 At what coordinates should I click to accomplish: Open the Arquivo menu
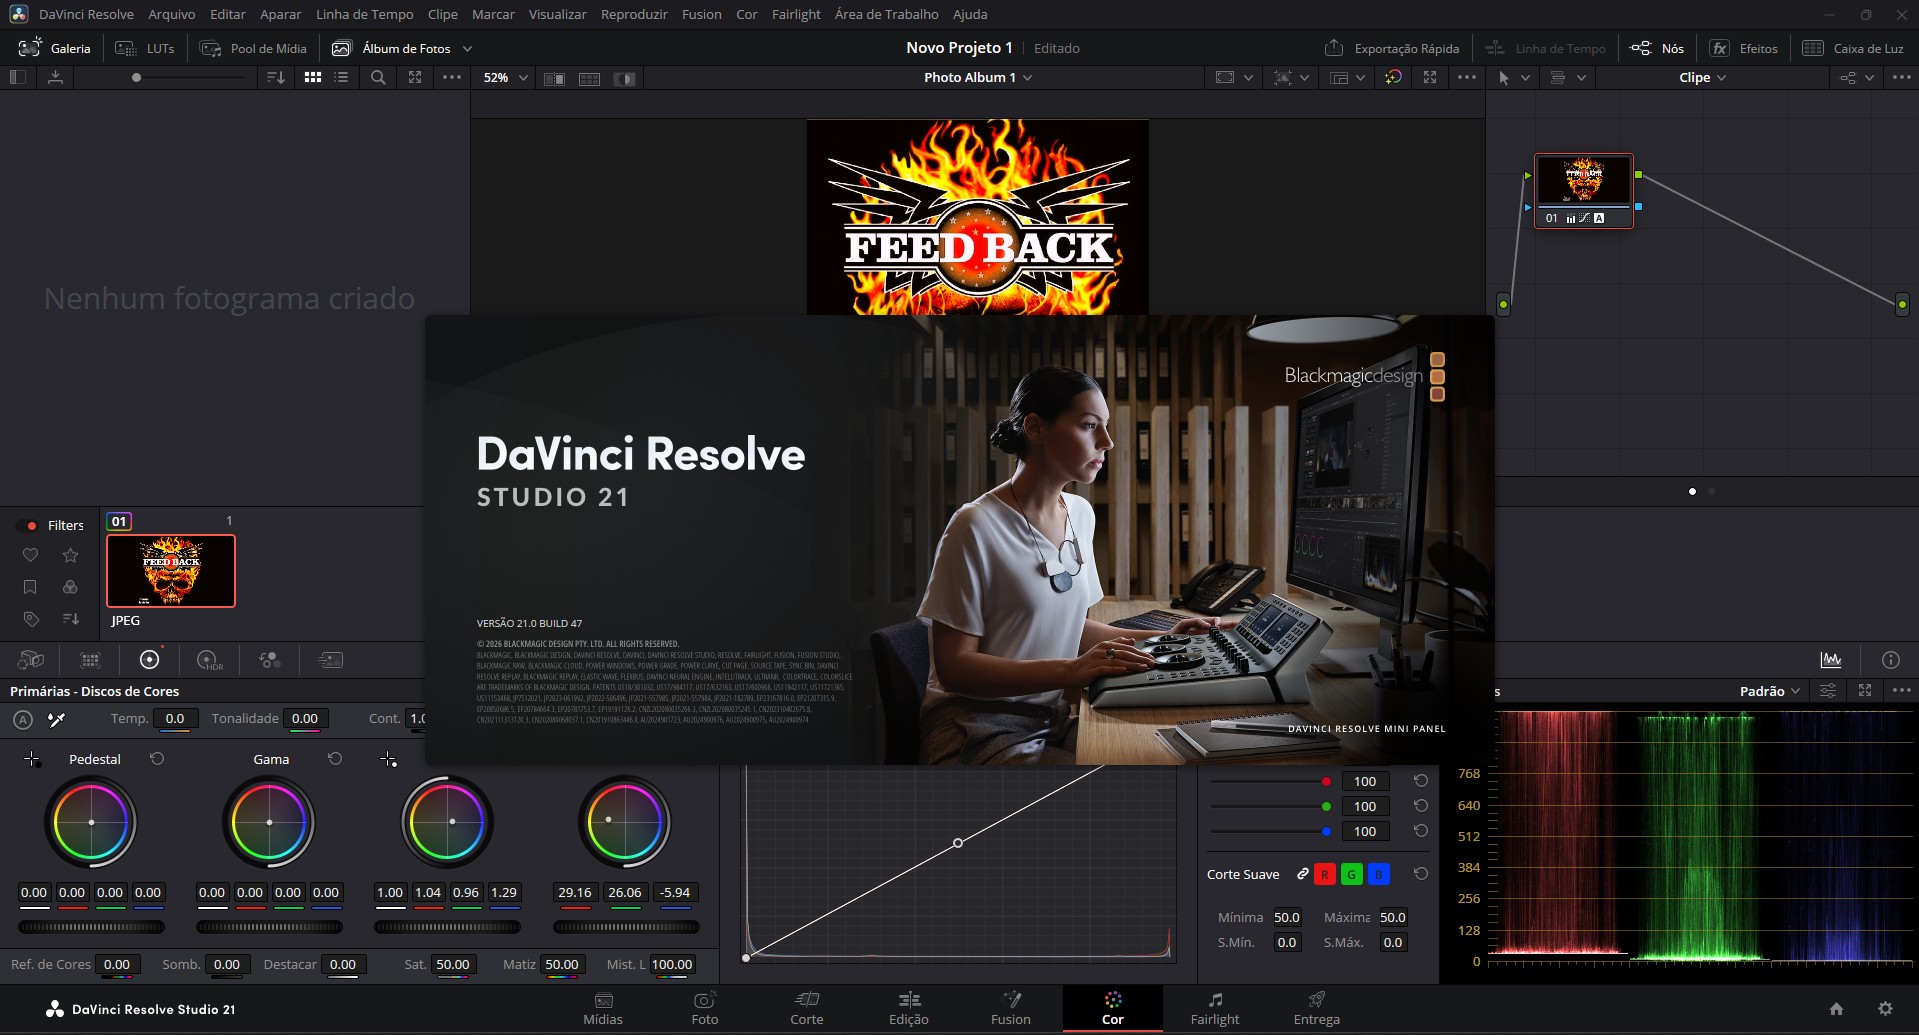(171, 14)
